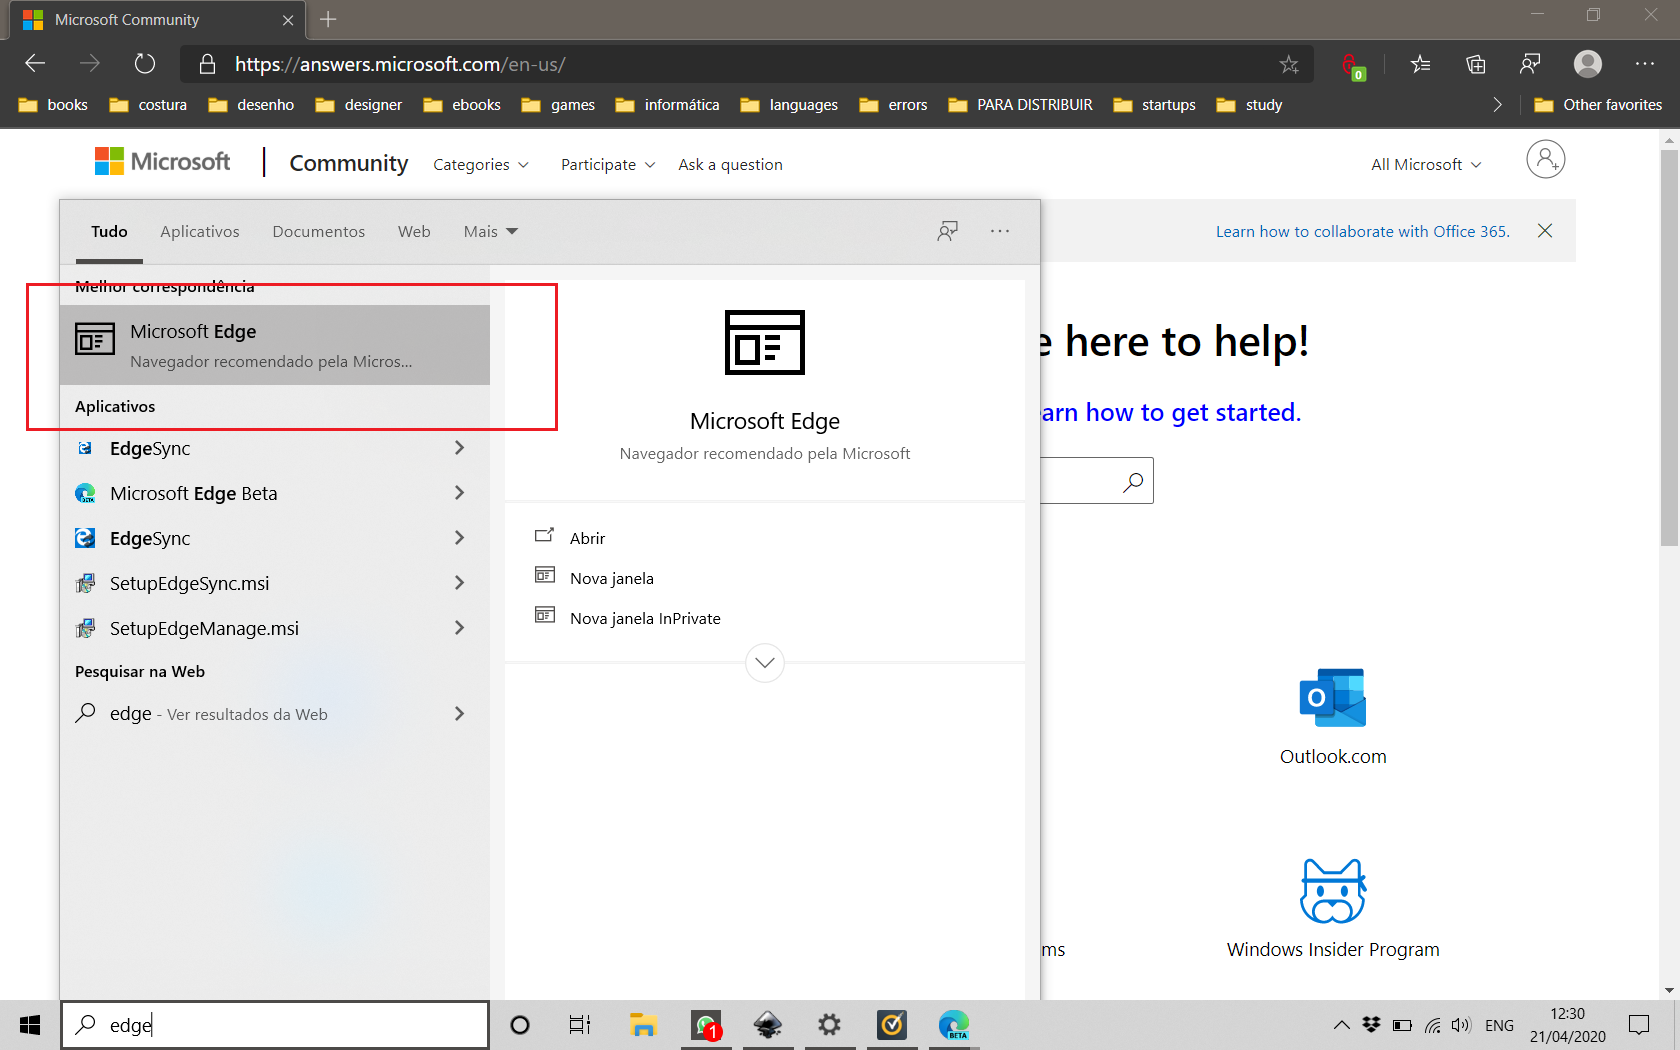Expand SetupEdgeManage.msi result arrow
Screen dimensions: 1680x1050
click(459, 628)
